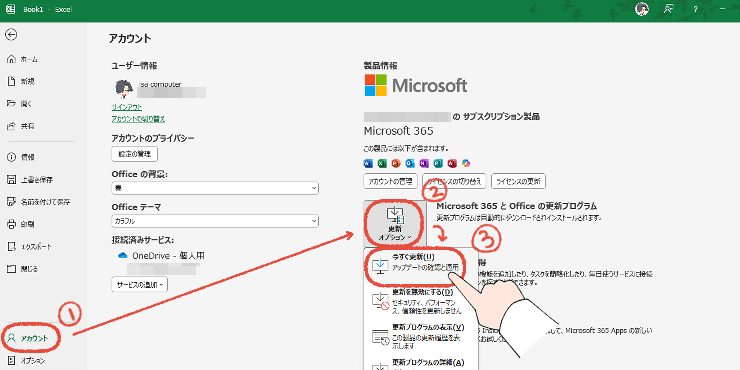
Task: Open the 更新オプション dropdown button
Action: point(395,224)
